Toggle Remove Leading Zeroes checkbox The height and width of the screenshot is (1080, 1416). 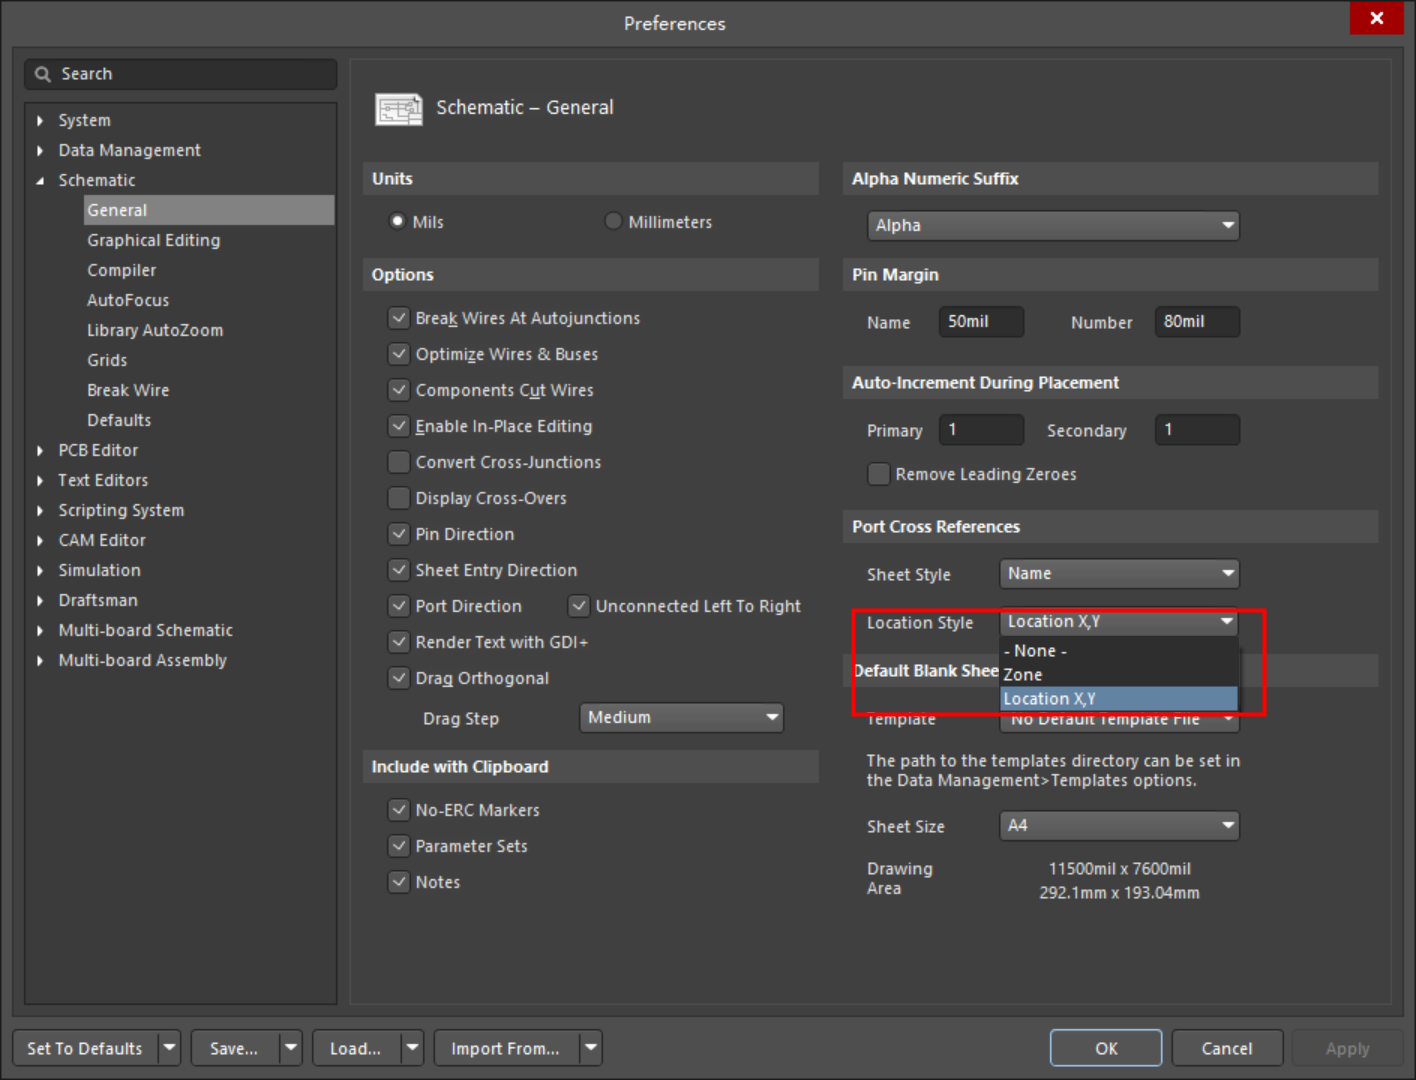[x=879, y=474]
